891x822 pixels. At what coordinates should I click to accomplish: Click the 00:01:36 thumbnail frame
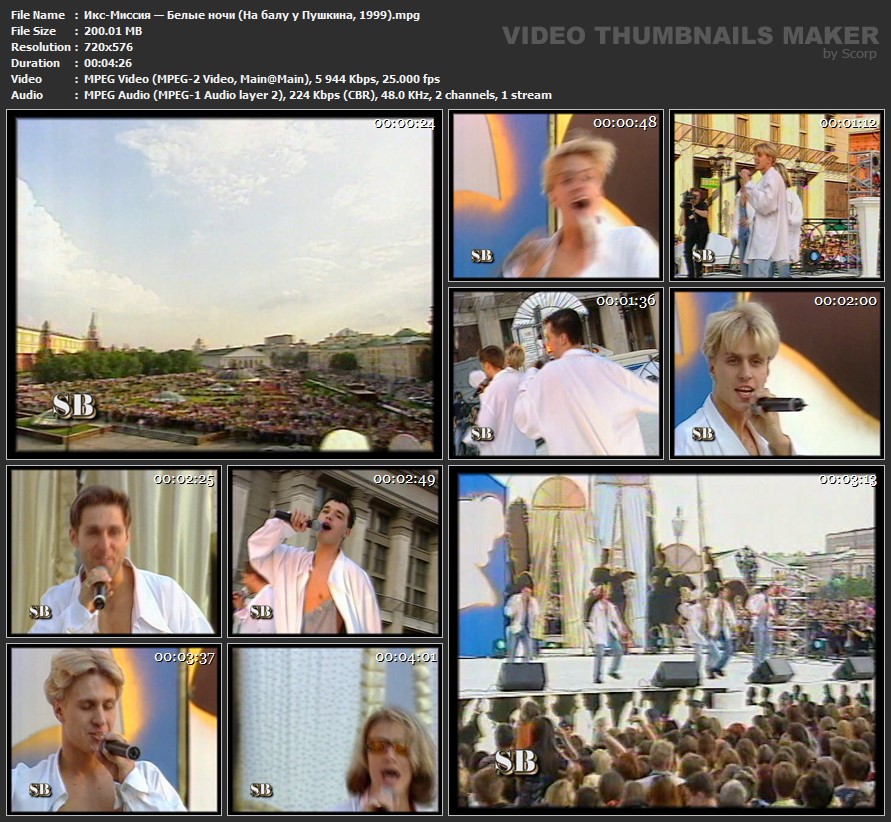tap(555, 373)
